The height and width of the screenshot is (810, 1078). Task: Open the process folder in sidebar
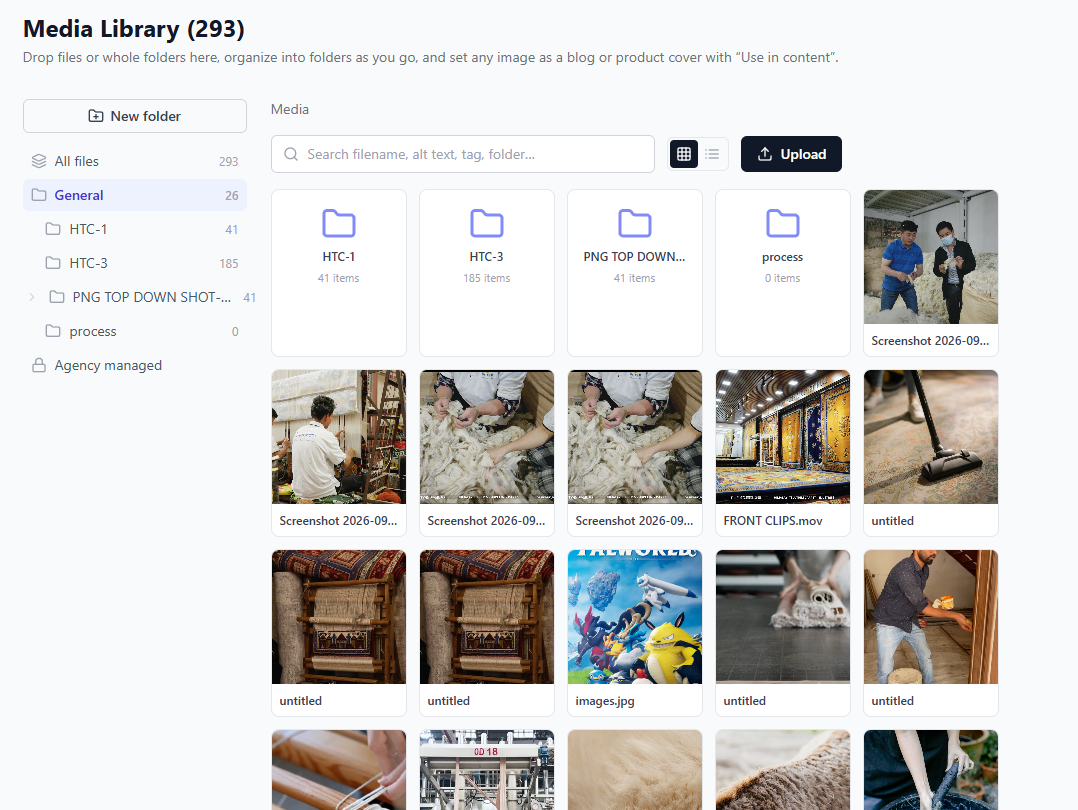pos(135,331)
